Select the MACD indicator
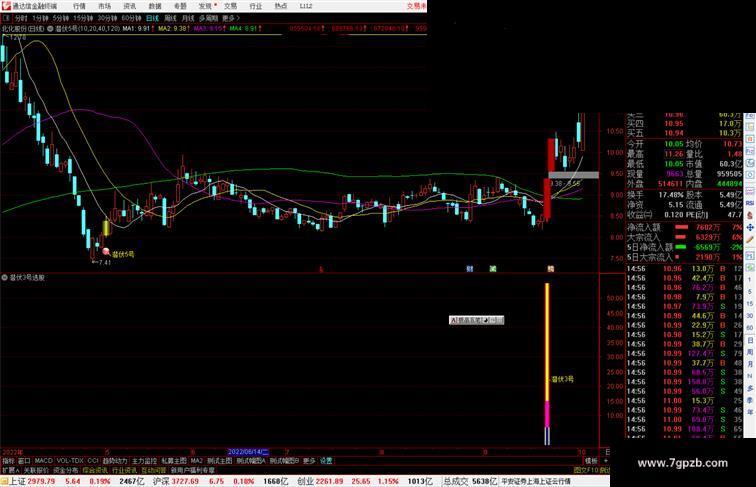756x487 pixels. (x=43, y=461)
